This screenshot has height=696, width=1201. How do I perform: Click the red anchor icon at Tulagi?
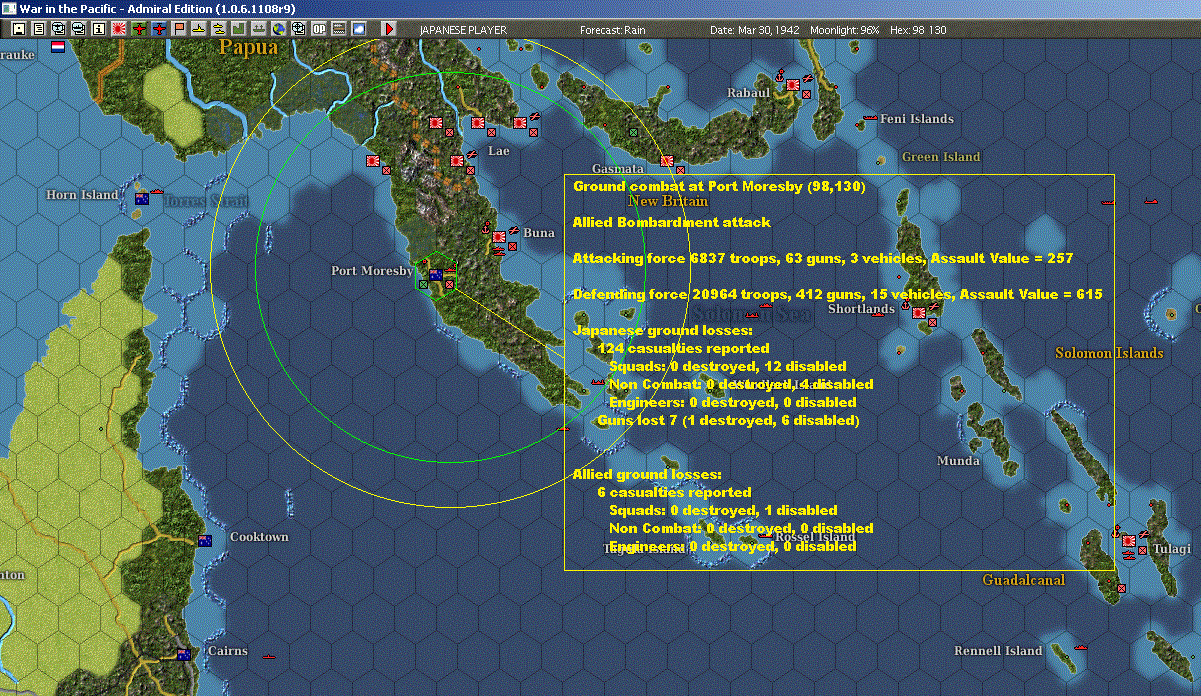[1116, 533]
